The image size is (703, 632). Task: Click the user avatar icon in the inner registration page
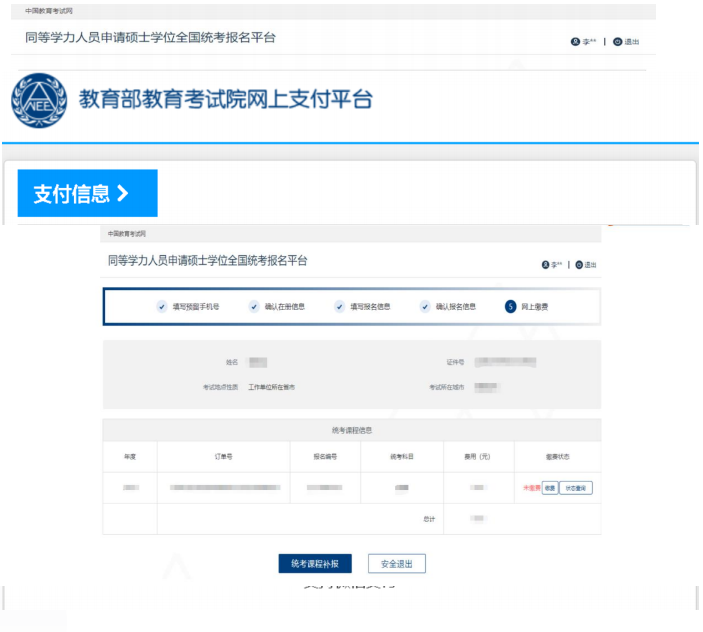[546, 265]
